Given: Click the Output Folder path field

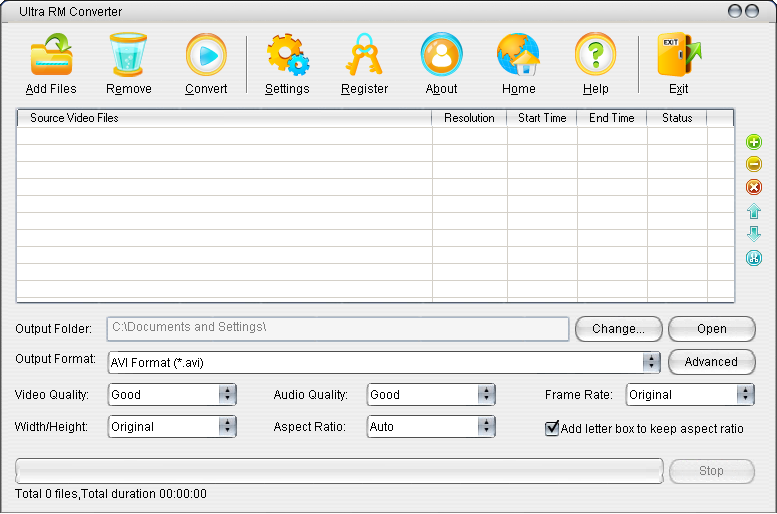Looking at the screenshot, I should (338, 329).
